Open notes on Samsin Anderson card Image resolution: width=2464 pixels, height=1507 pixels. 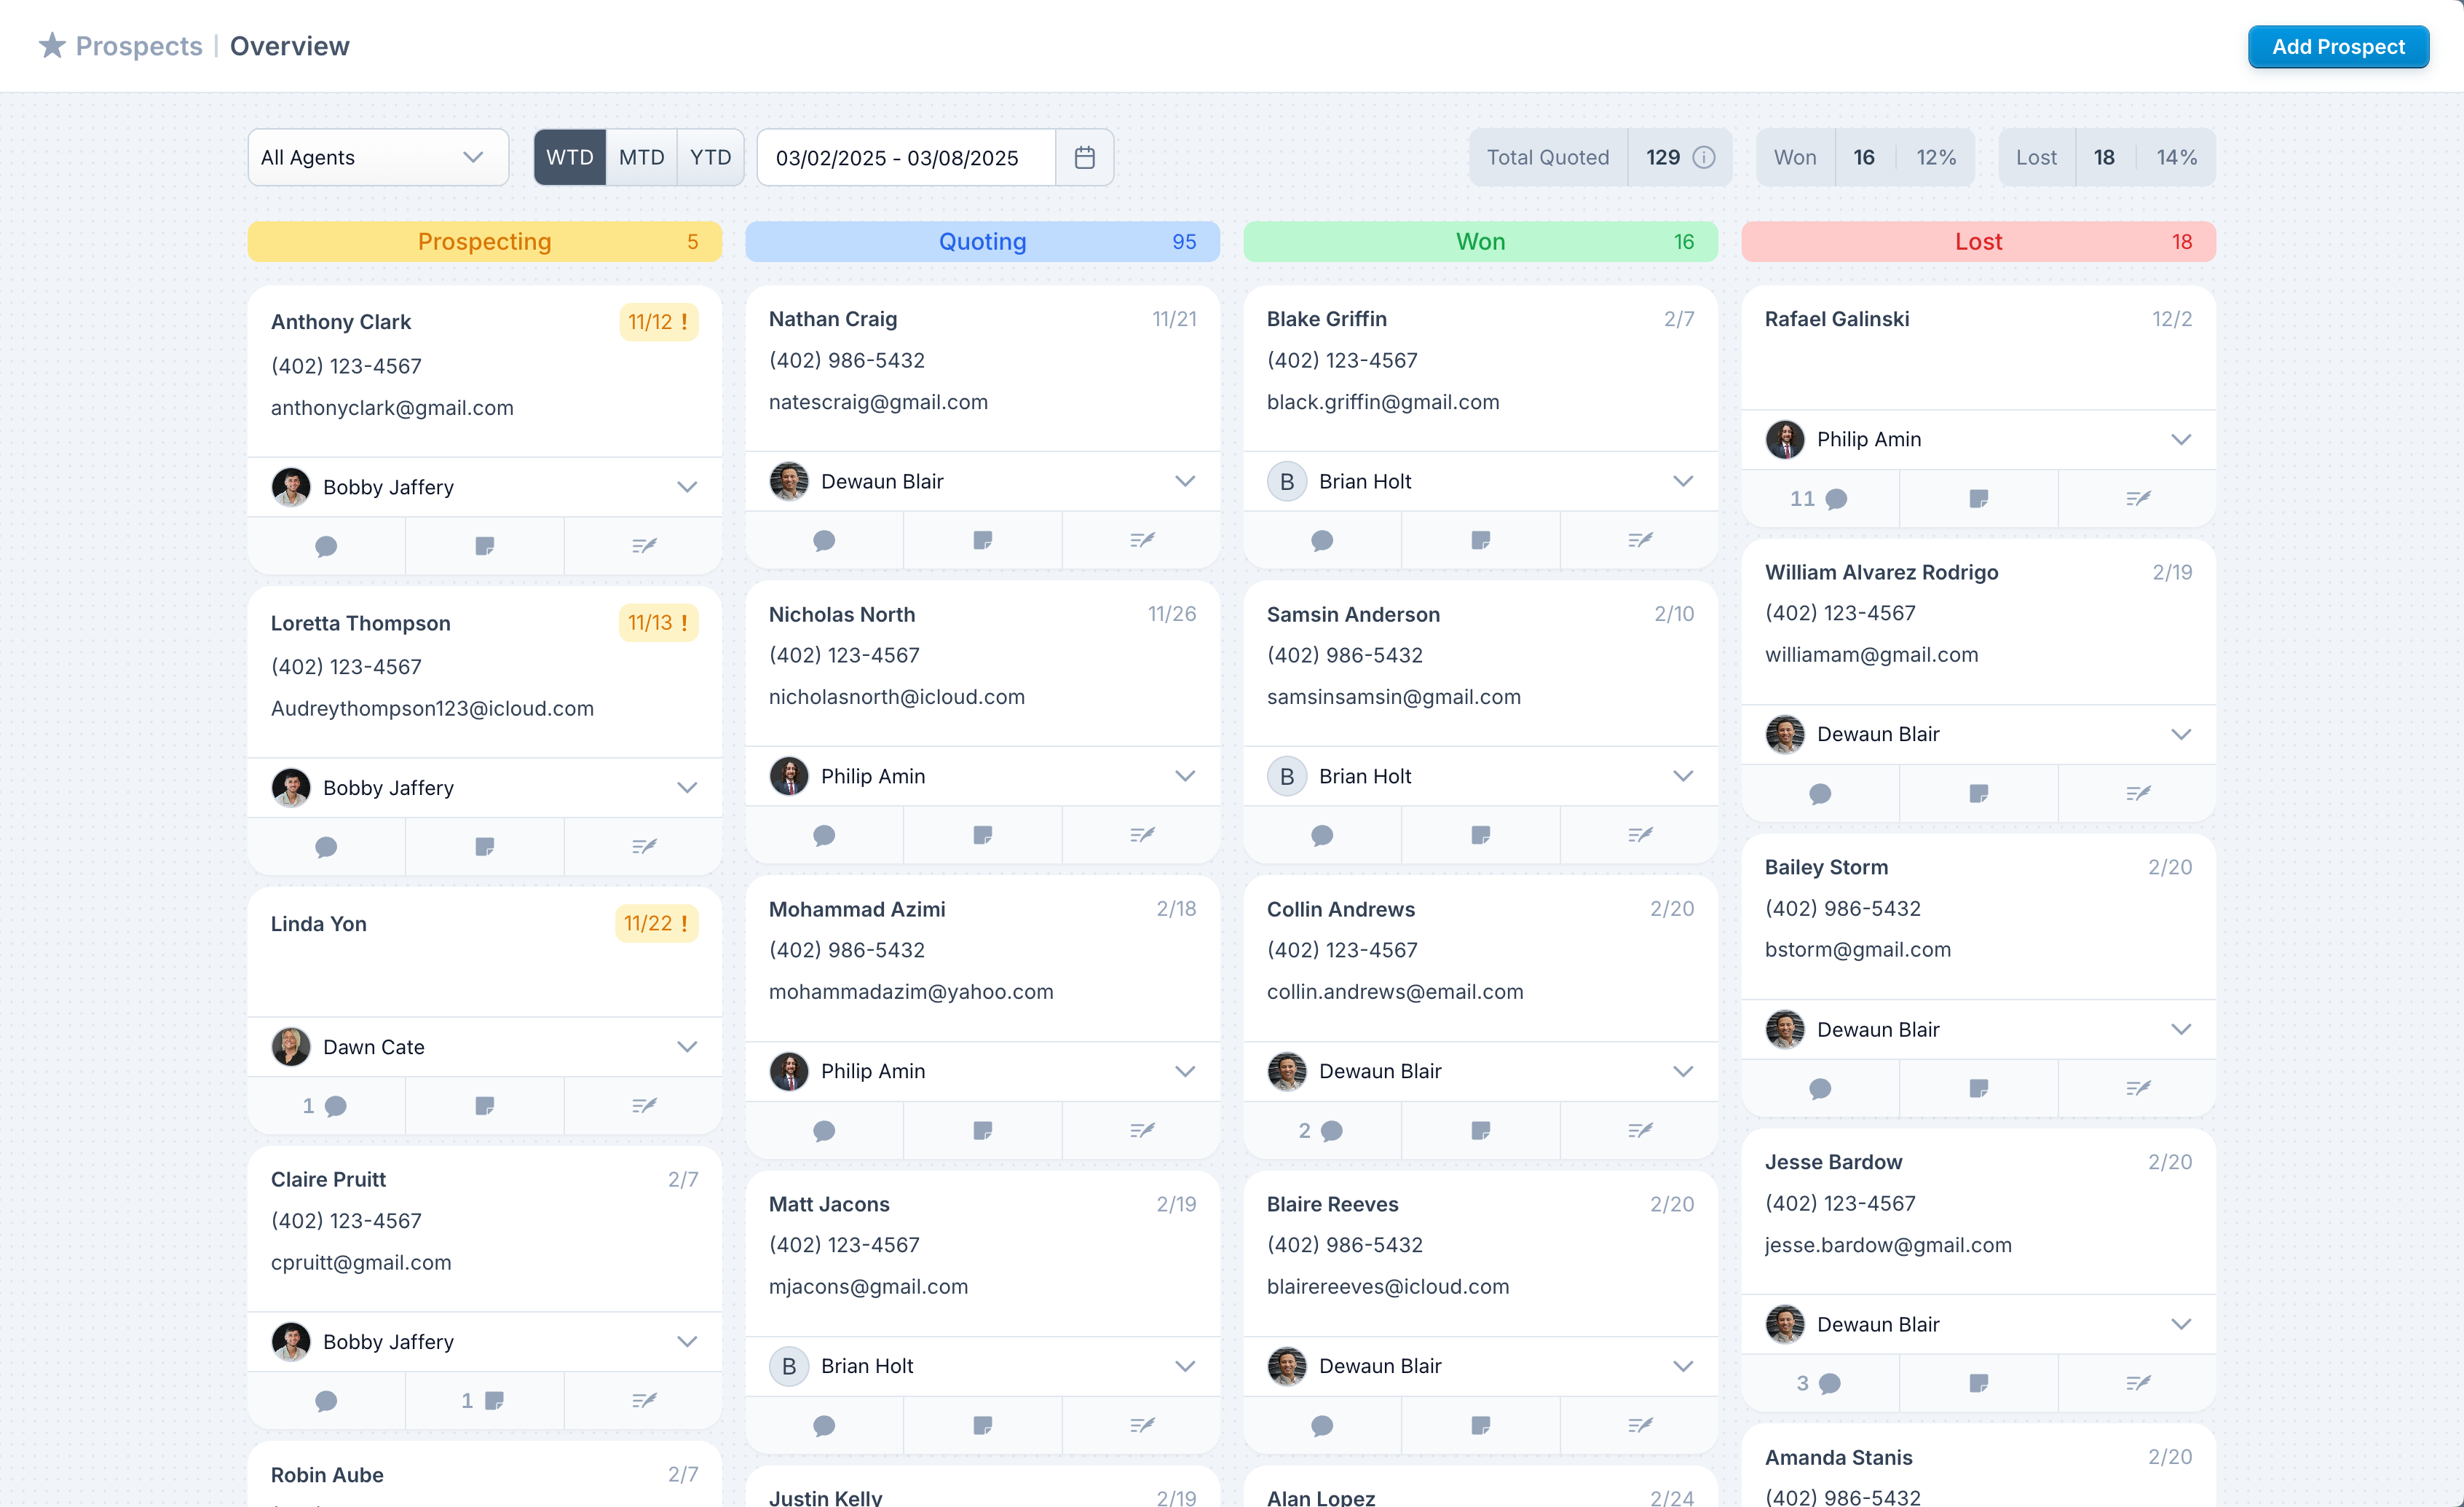[1480, 836]
